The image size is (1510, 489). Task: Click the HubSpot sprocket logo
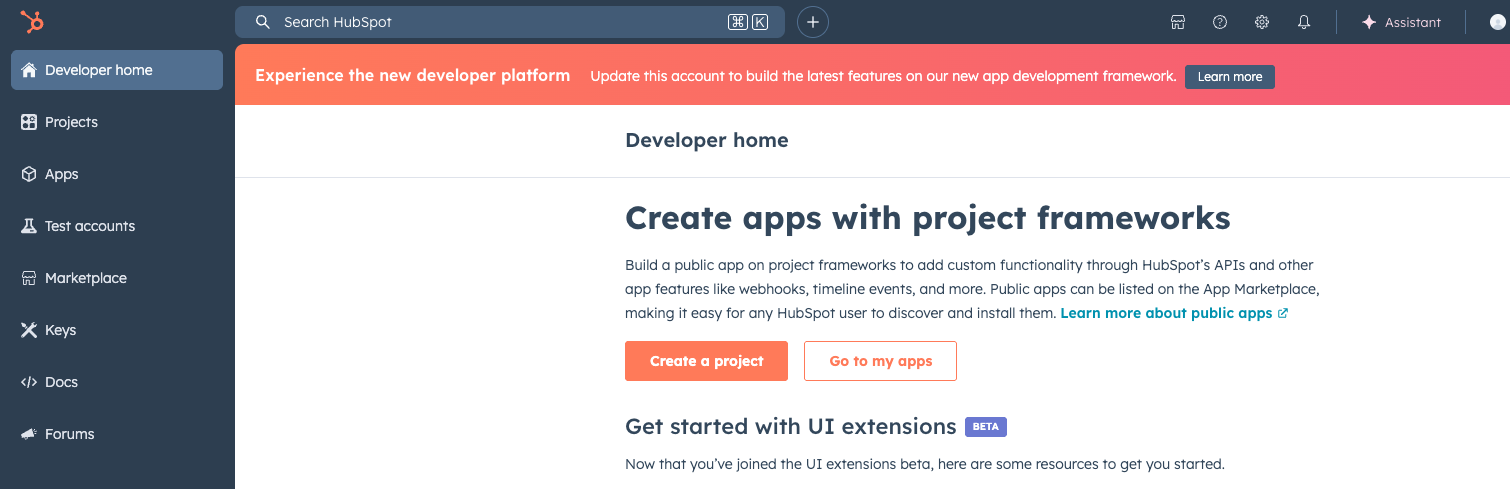pos(32,22)
